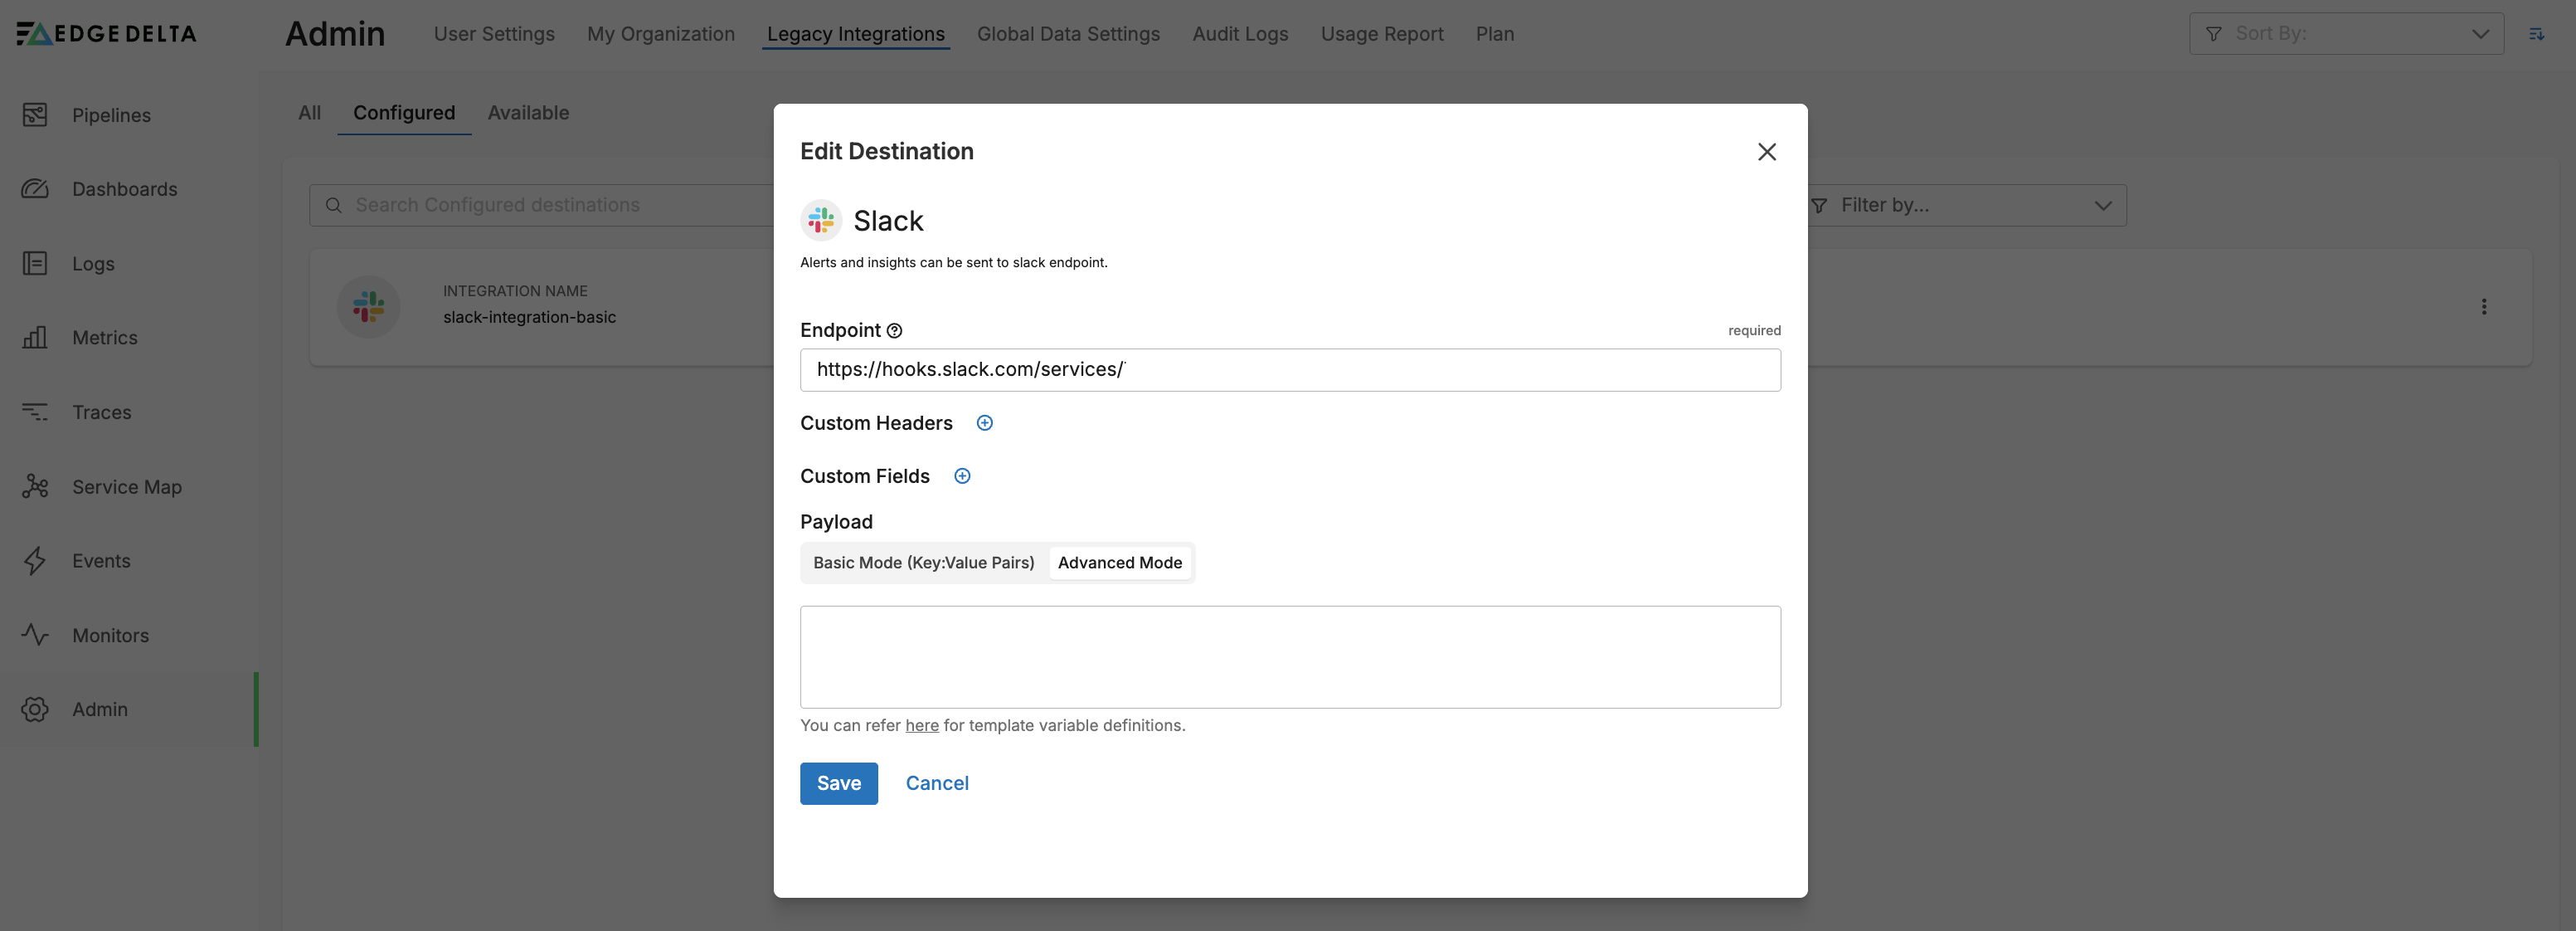
Task: Open Pipelines from the sidebar
Action: (x=111, y=115)
